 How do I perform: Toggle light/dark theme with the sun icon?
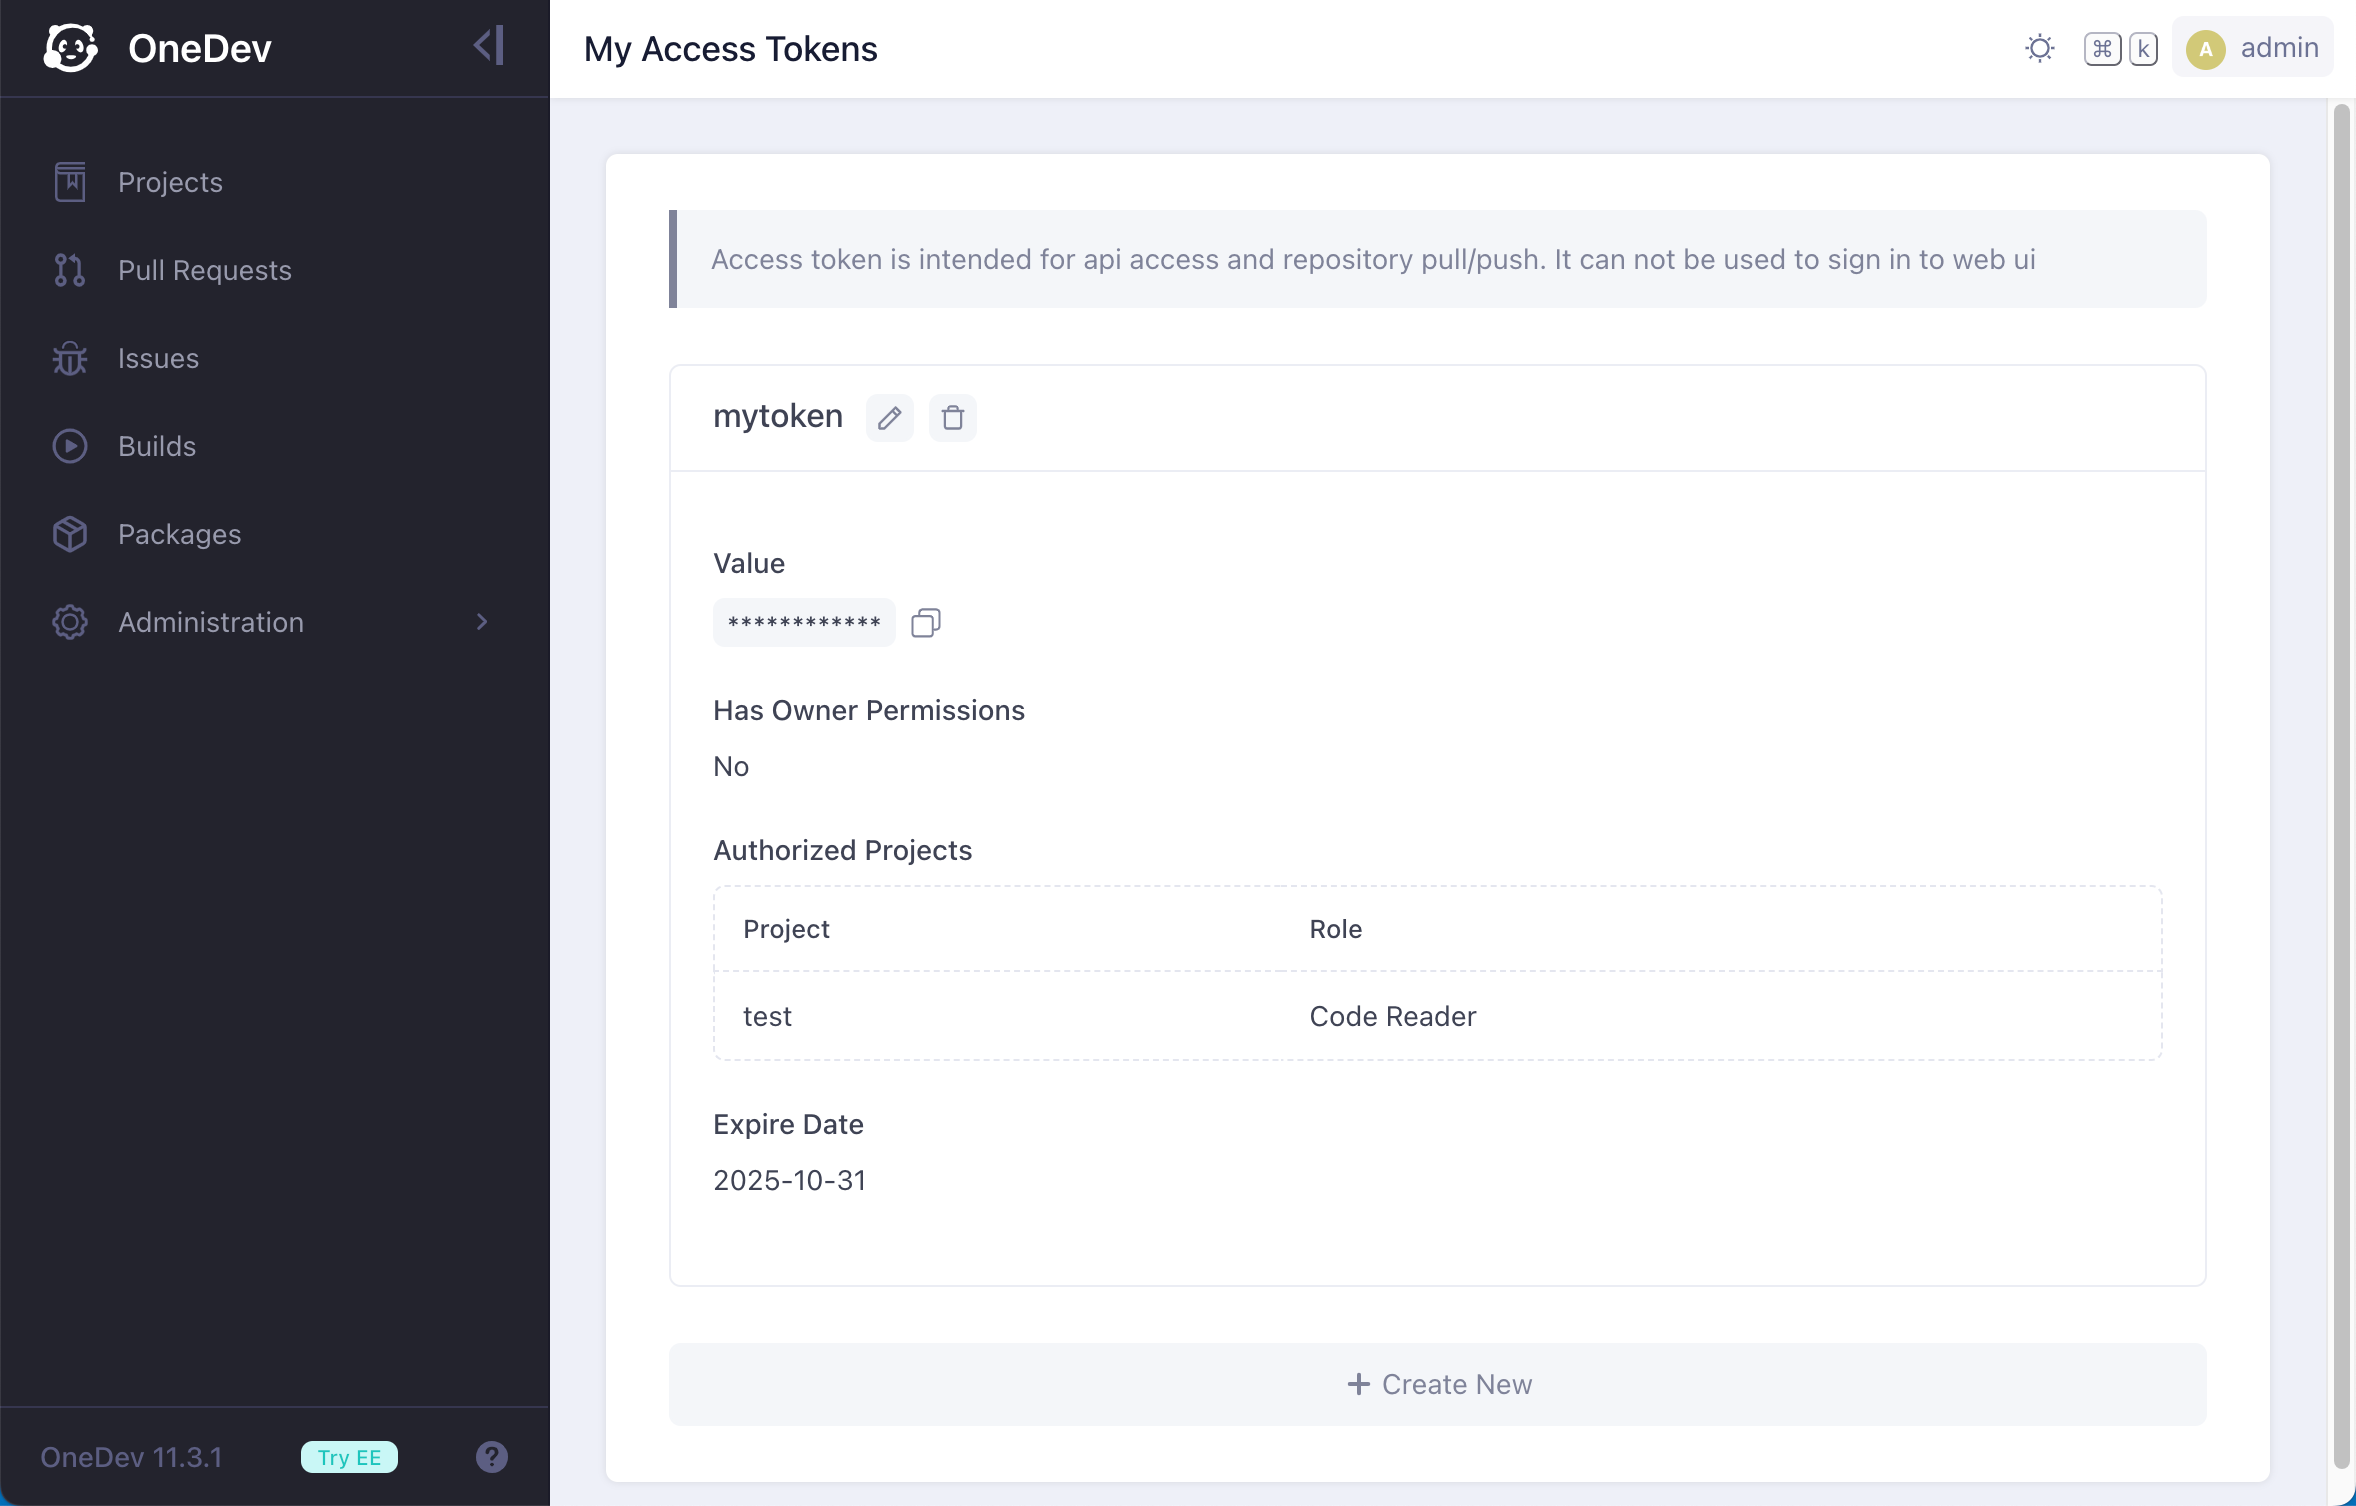(2038, 48)
